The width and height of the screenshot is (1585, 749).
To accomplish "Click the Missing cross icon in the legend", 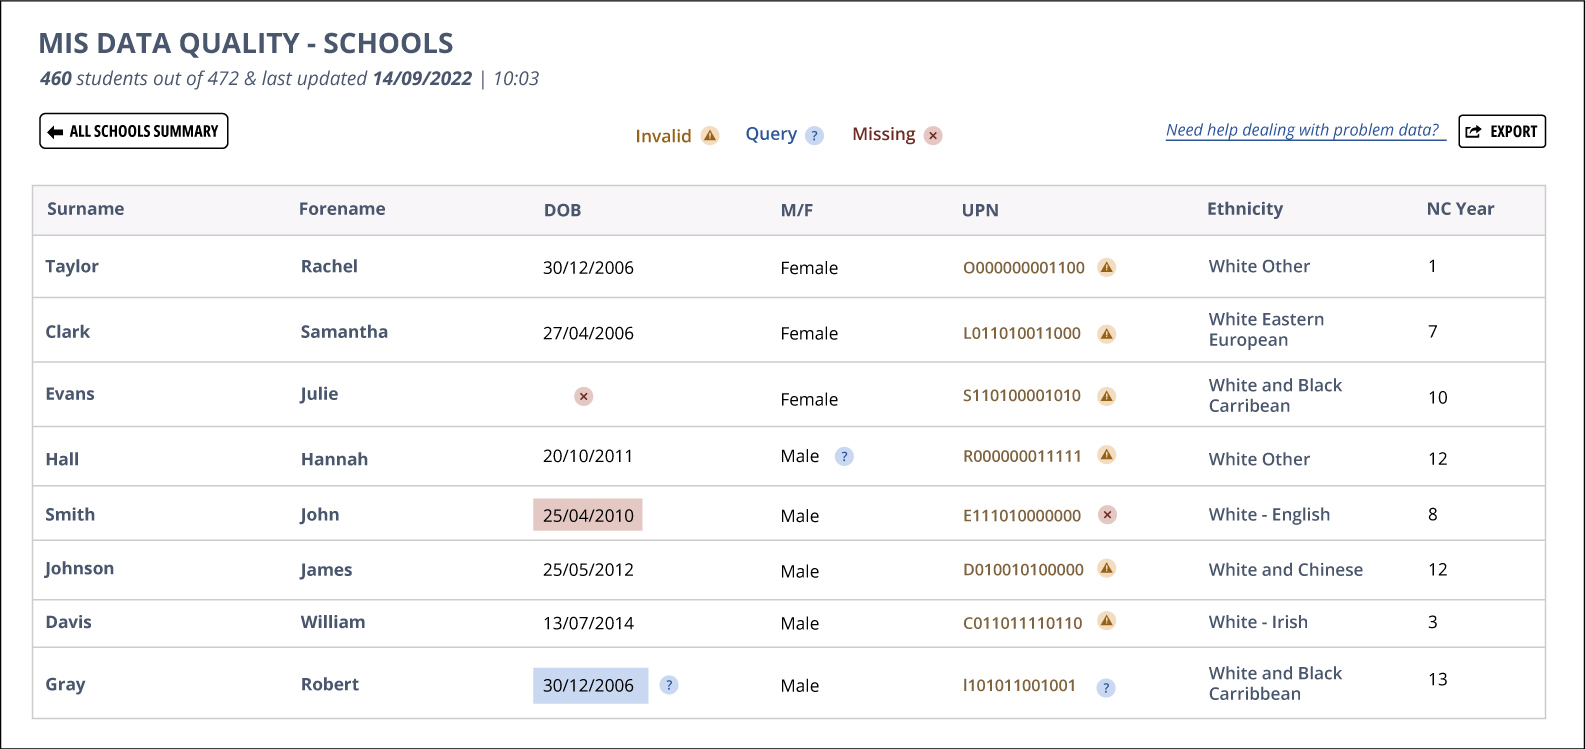I will (933, 135).
